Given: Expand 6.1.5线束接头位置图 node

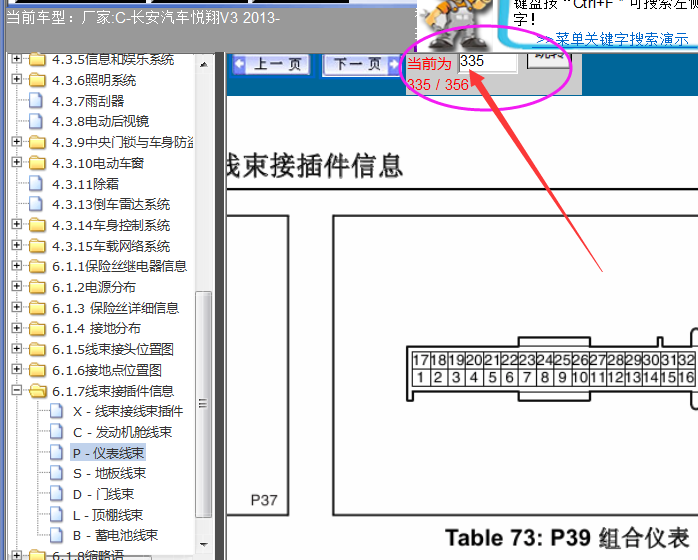Looking at the screenshot, I should (x=16, y=349).
